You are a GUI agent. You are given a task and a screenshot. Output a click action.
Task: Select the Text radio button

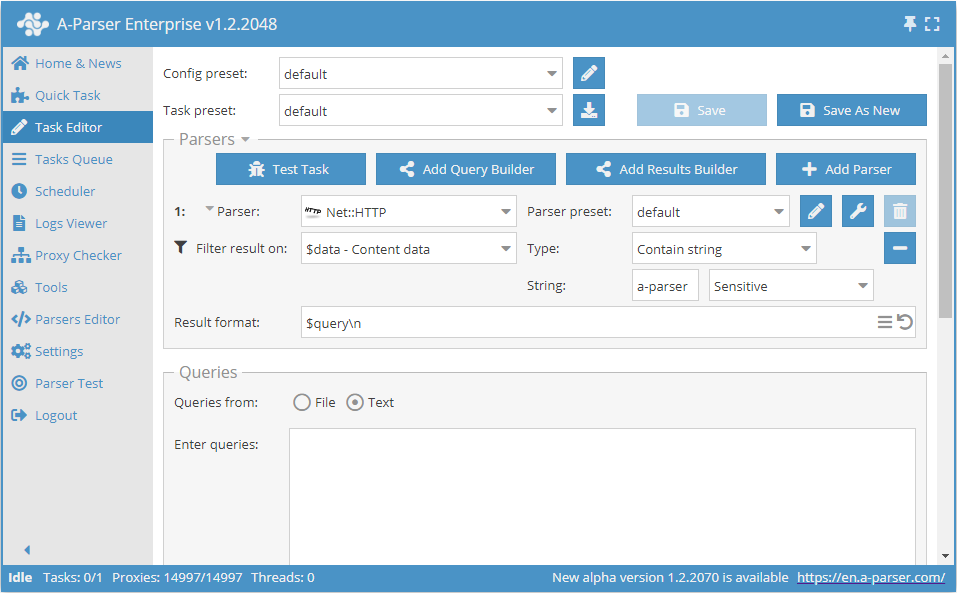[x=355, y=402]
